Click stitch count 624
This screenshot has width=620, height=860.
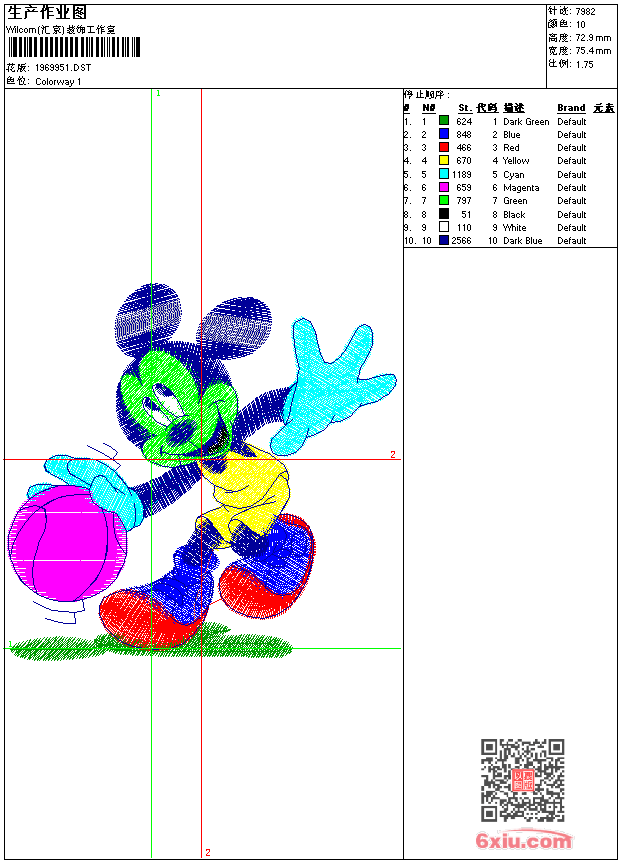tap(464, 122)
